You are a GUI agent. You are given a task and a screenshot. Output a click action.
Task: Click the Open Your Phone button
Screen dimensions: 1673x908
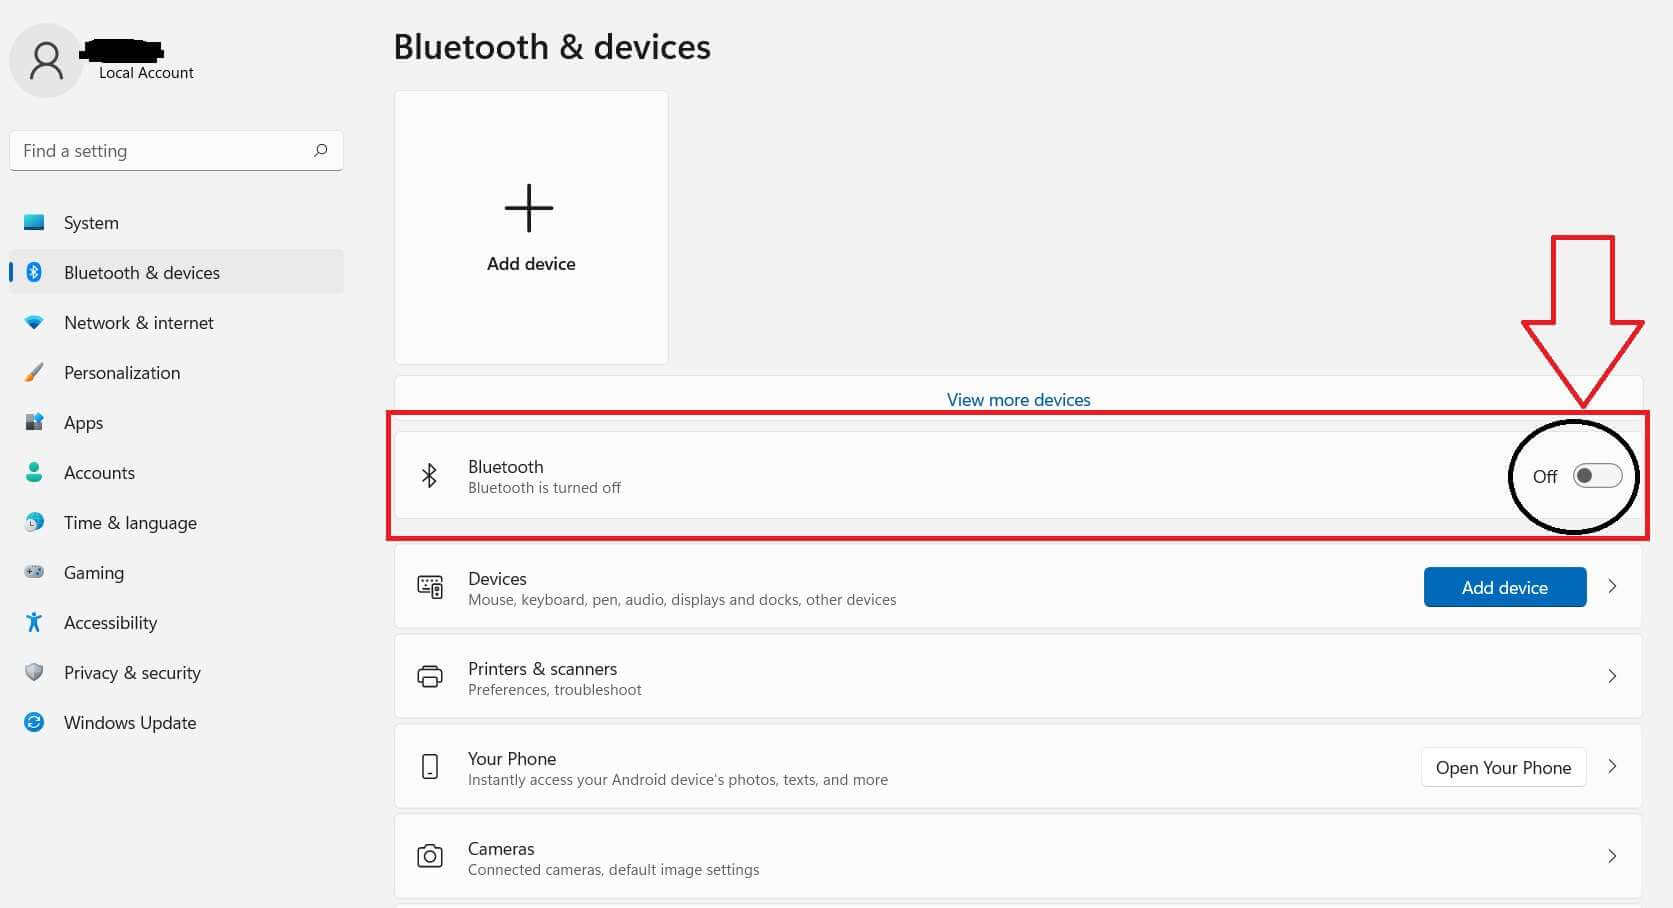click(1503, 768)
